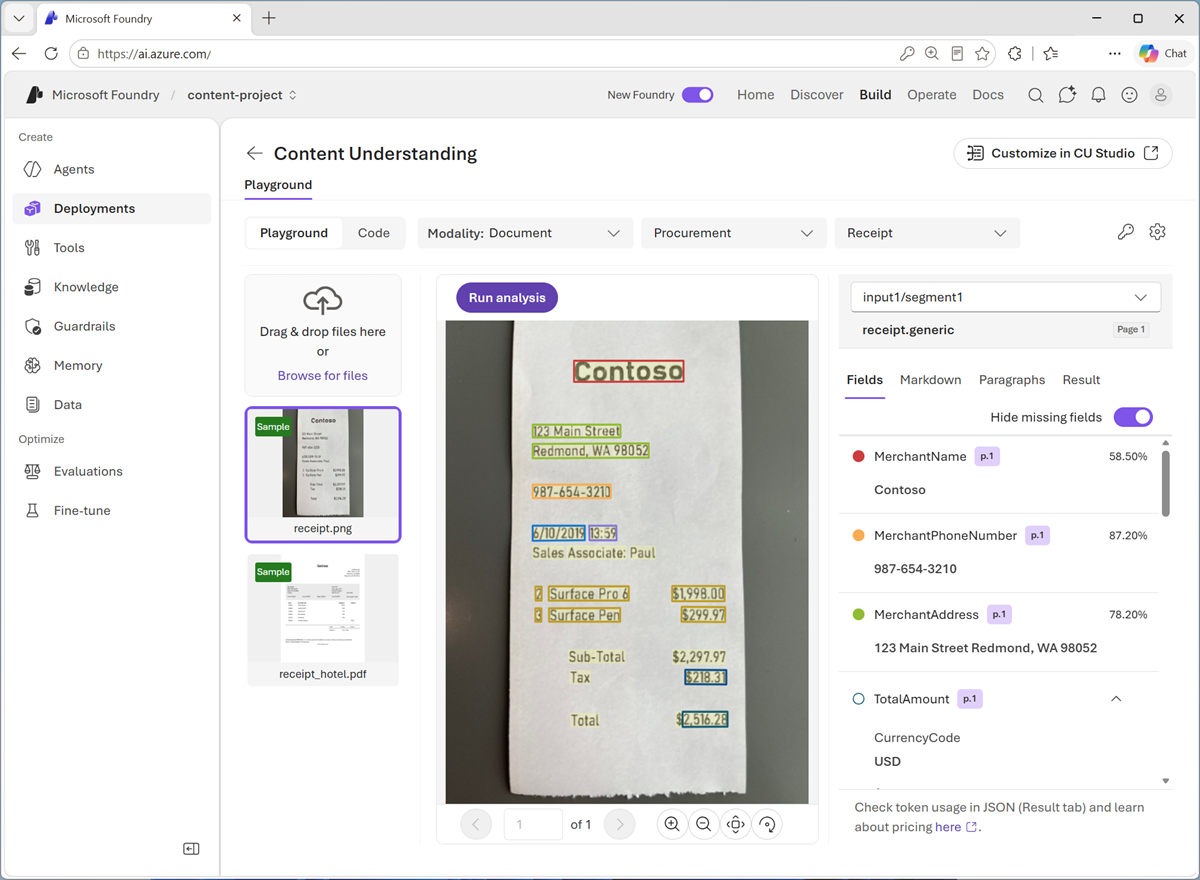This screenshot has width=1200, height=880.
Task: Go to the next document page
Action: (620, 824)
